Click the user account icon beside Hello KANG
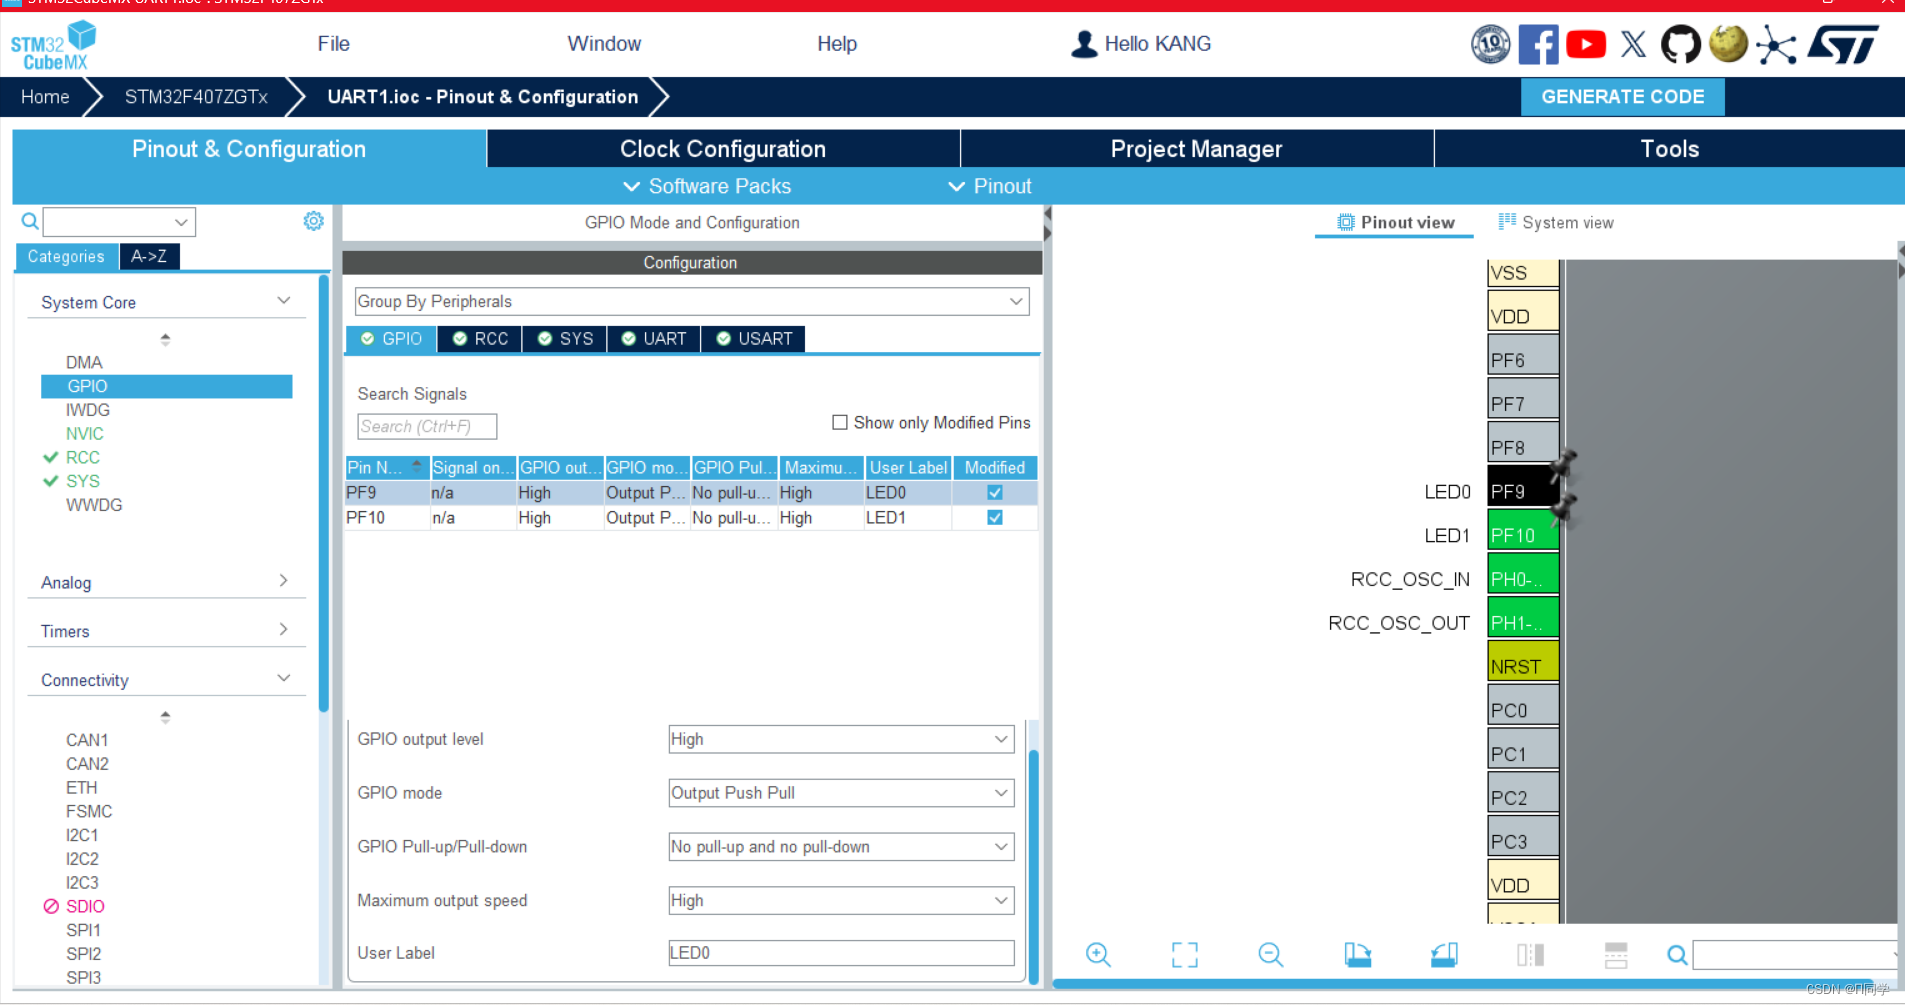1905x1005 pixels. pos(1084,44)
